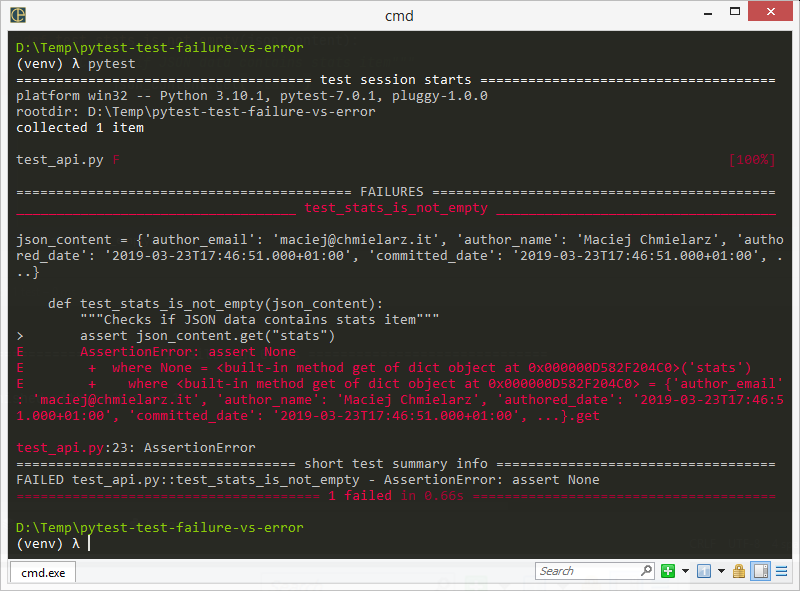Toggle the alternative mode panel icon
This screenshot has height=591, width=800.
[x=760, y=571]
